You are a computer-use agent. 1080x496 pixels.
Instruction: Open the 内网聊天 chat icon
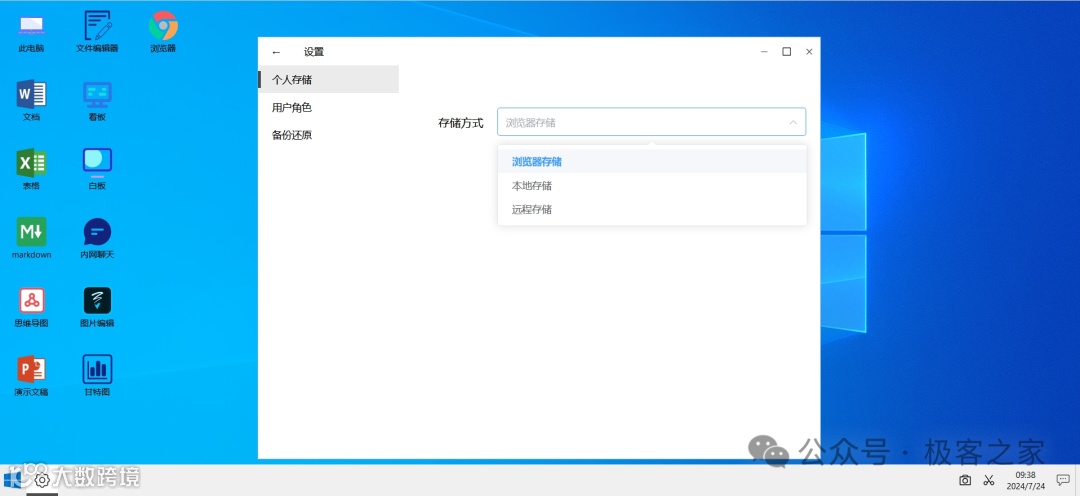coord(97,238)
